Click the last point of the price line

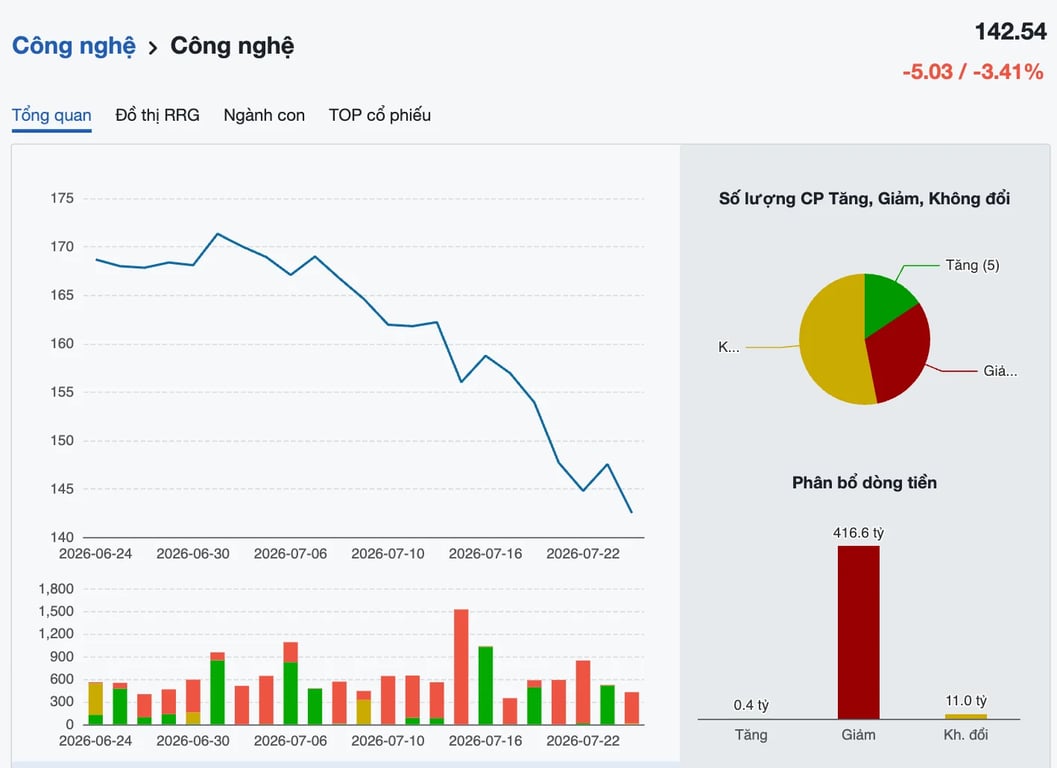point(631,512)
